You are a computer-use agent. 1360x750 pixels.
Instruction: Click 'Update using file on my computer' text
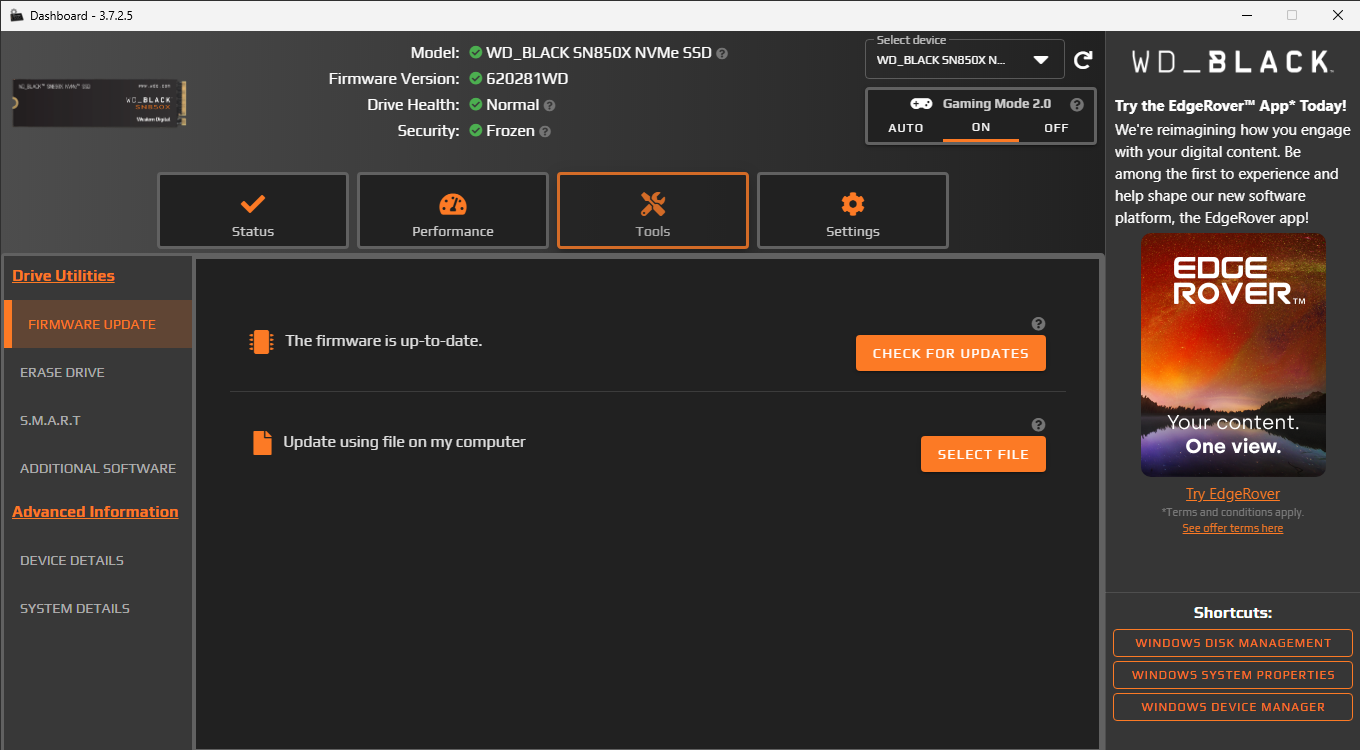[x=404, y=442]
